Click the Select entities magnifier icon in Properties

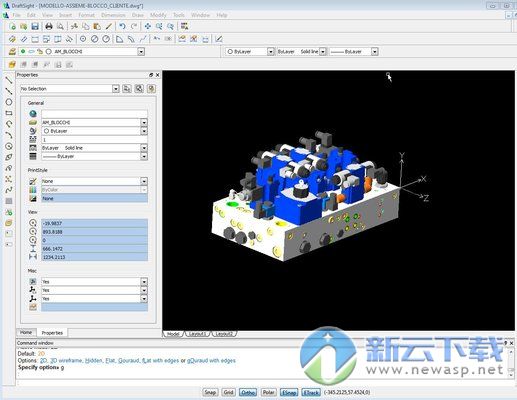pos(139,89)
